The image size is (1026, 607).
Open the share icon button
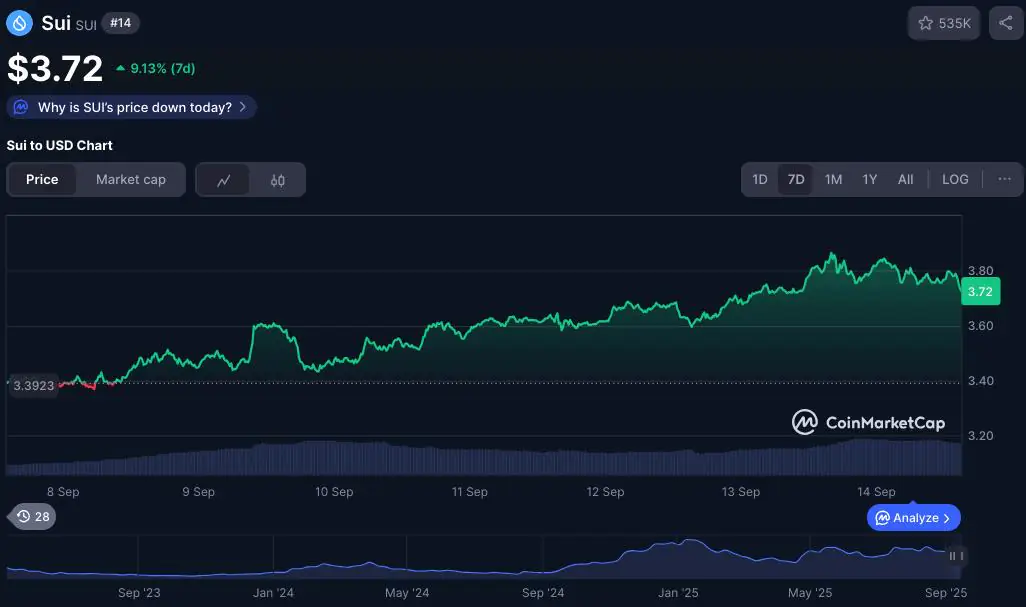tap(1006, 23)
